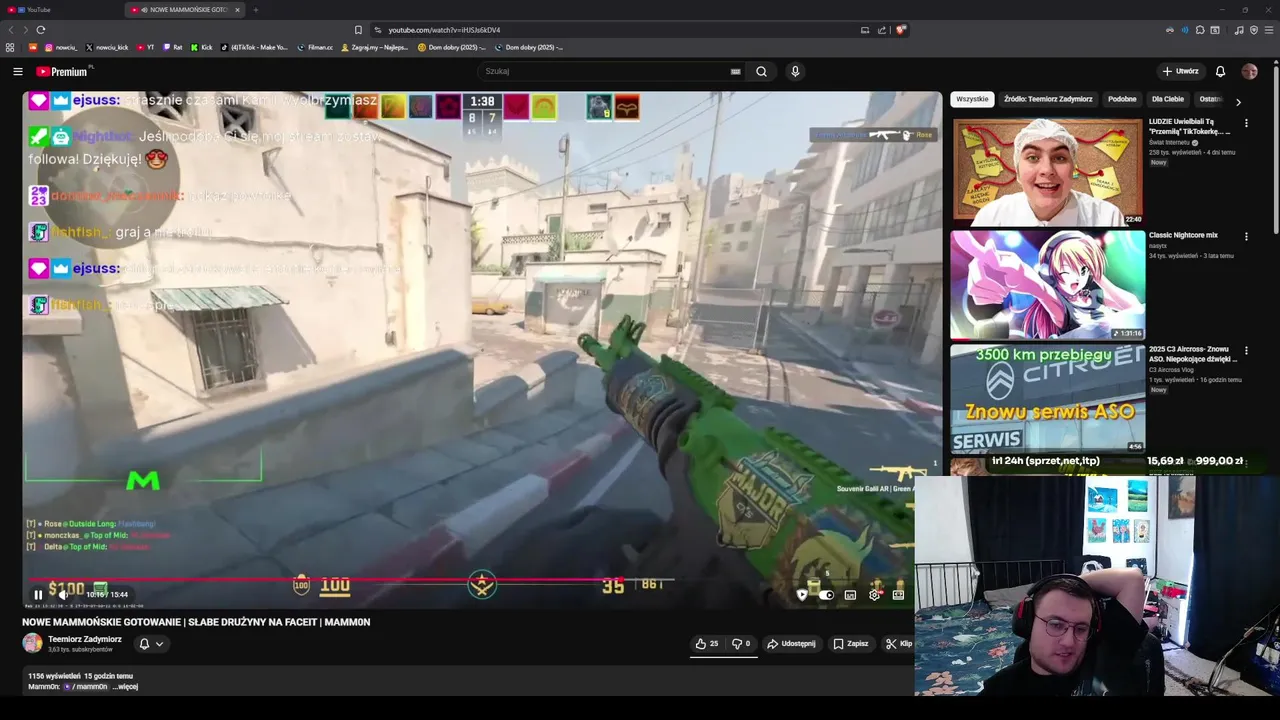
Task: Create clip with Klip button
Action: pyautogui.click(x=898, y=644)
